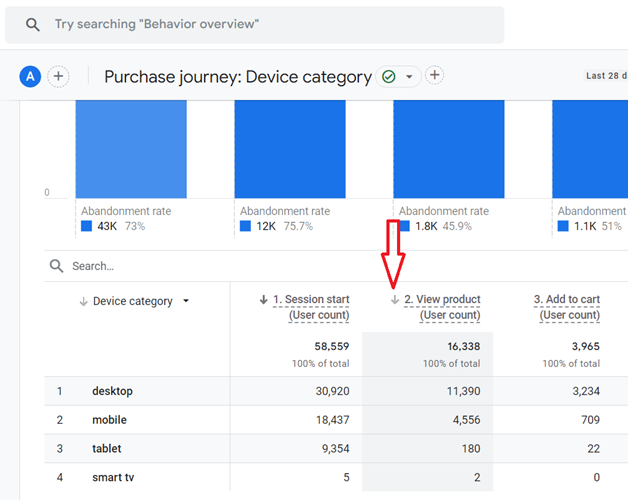Select the desktop row in the table
This screenshot has height=500, width=628.
point(112,391)
